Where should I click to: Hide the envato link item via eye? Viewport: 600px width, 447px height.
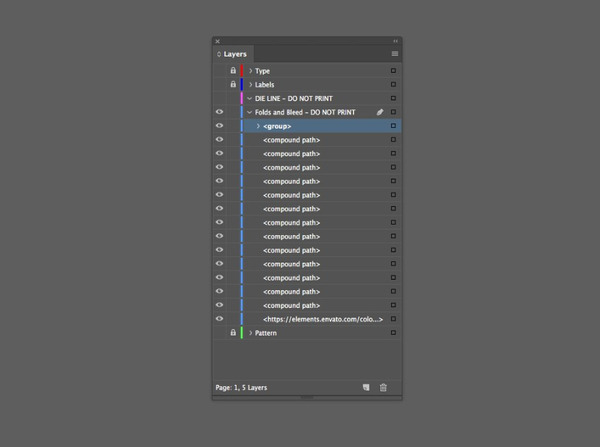click(x=219, y=319)
